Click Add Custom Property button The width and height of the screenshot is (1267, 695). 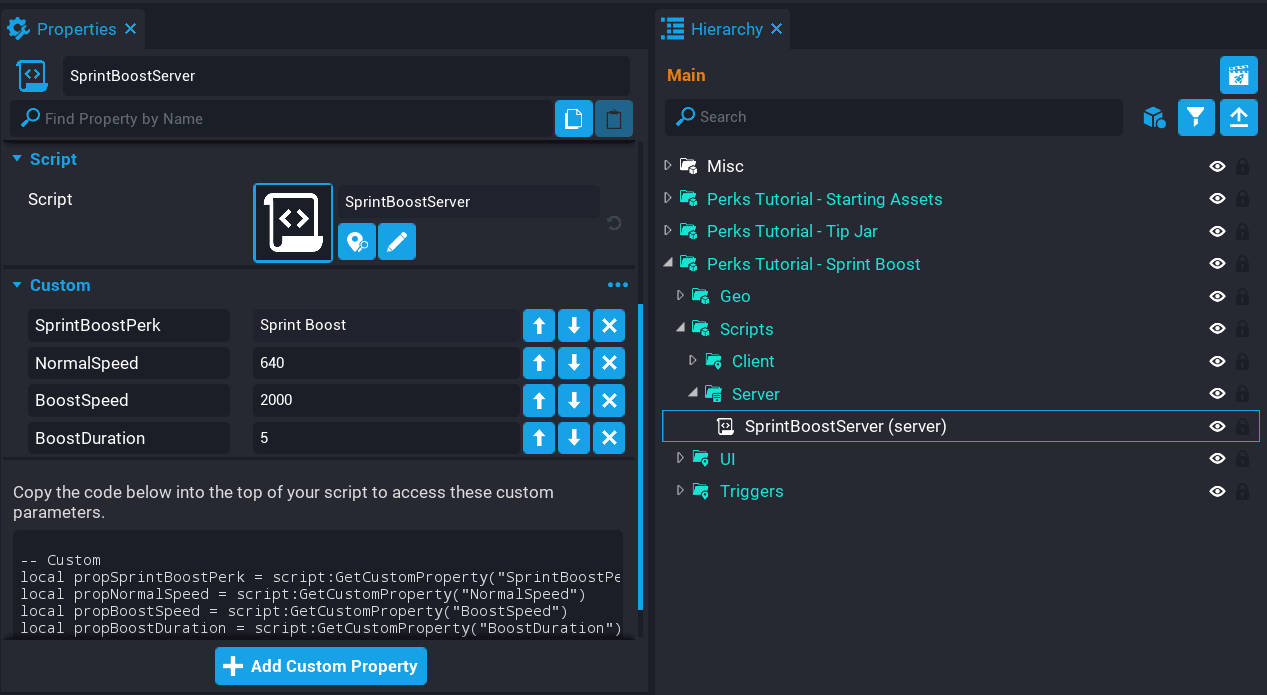pos(321,666)
